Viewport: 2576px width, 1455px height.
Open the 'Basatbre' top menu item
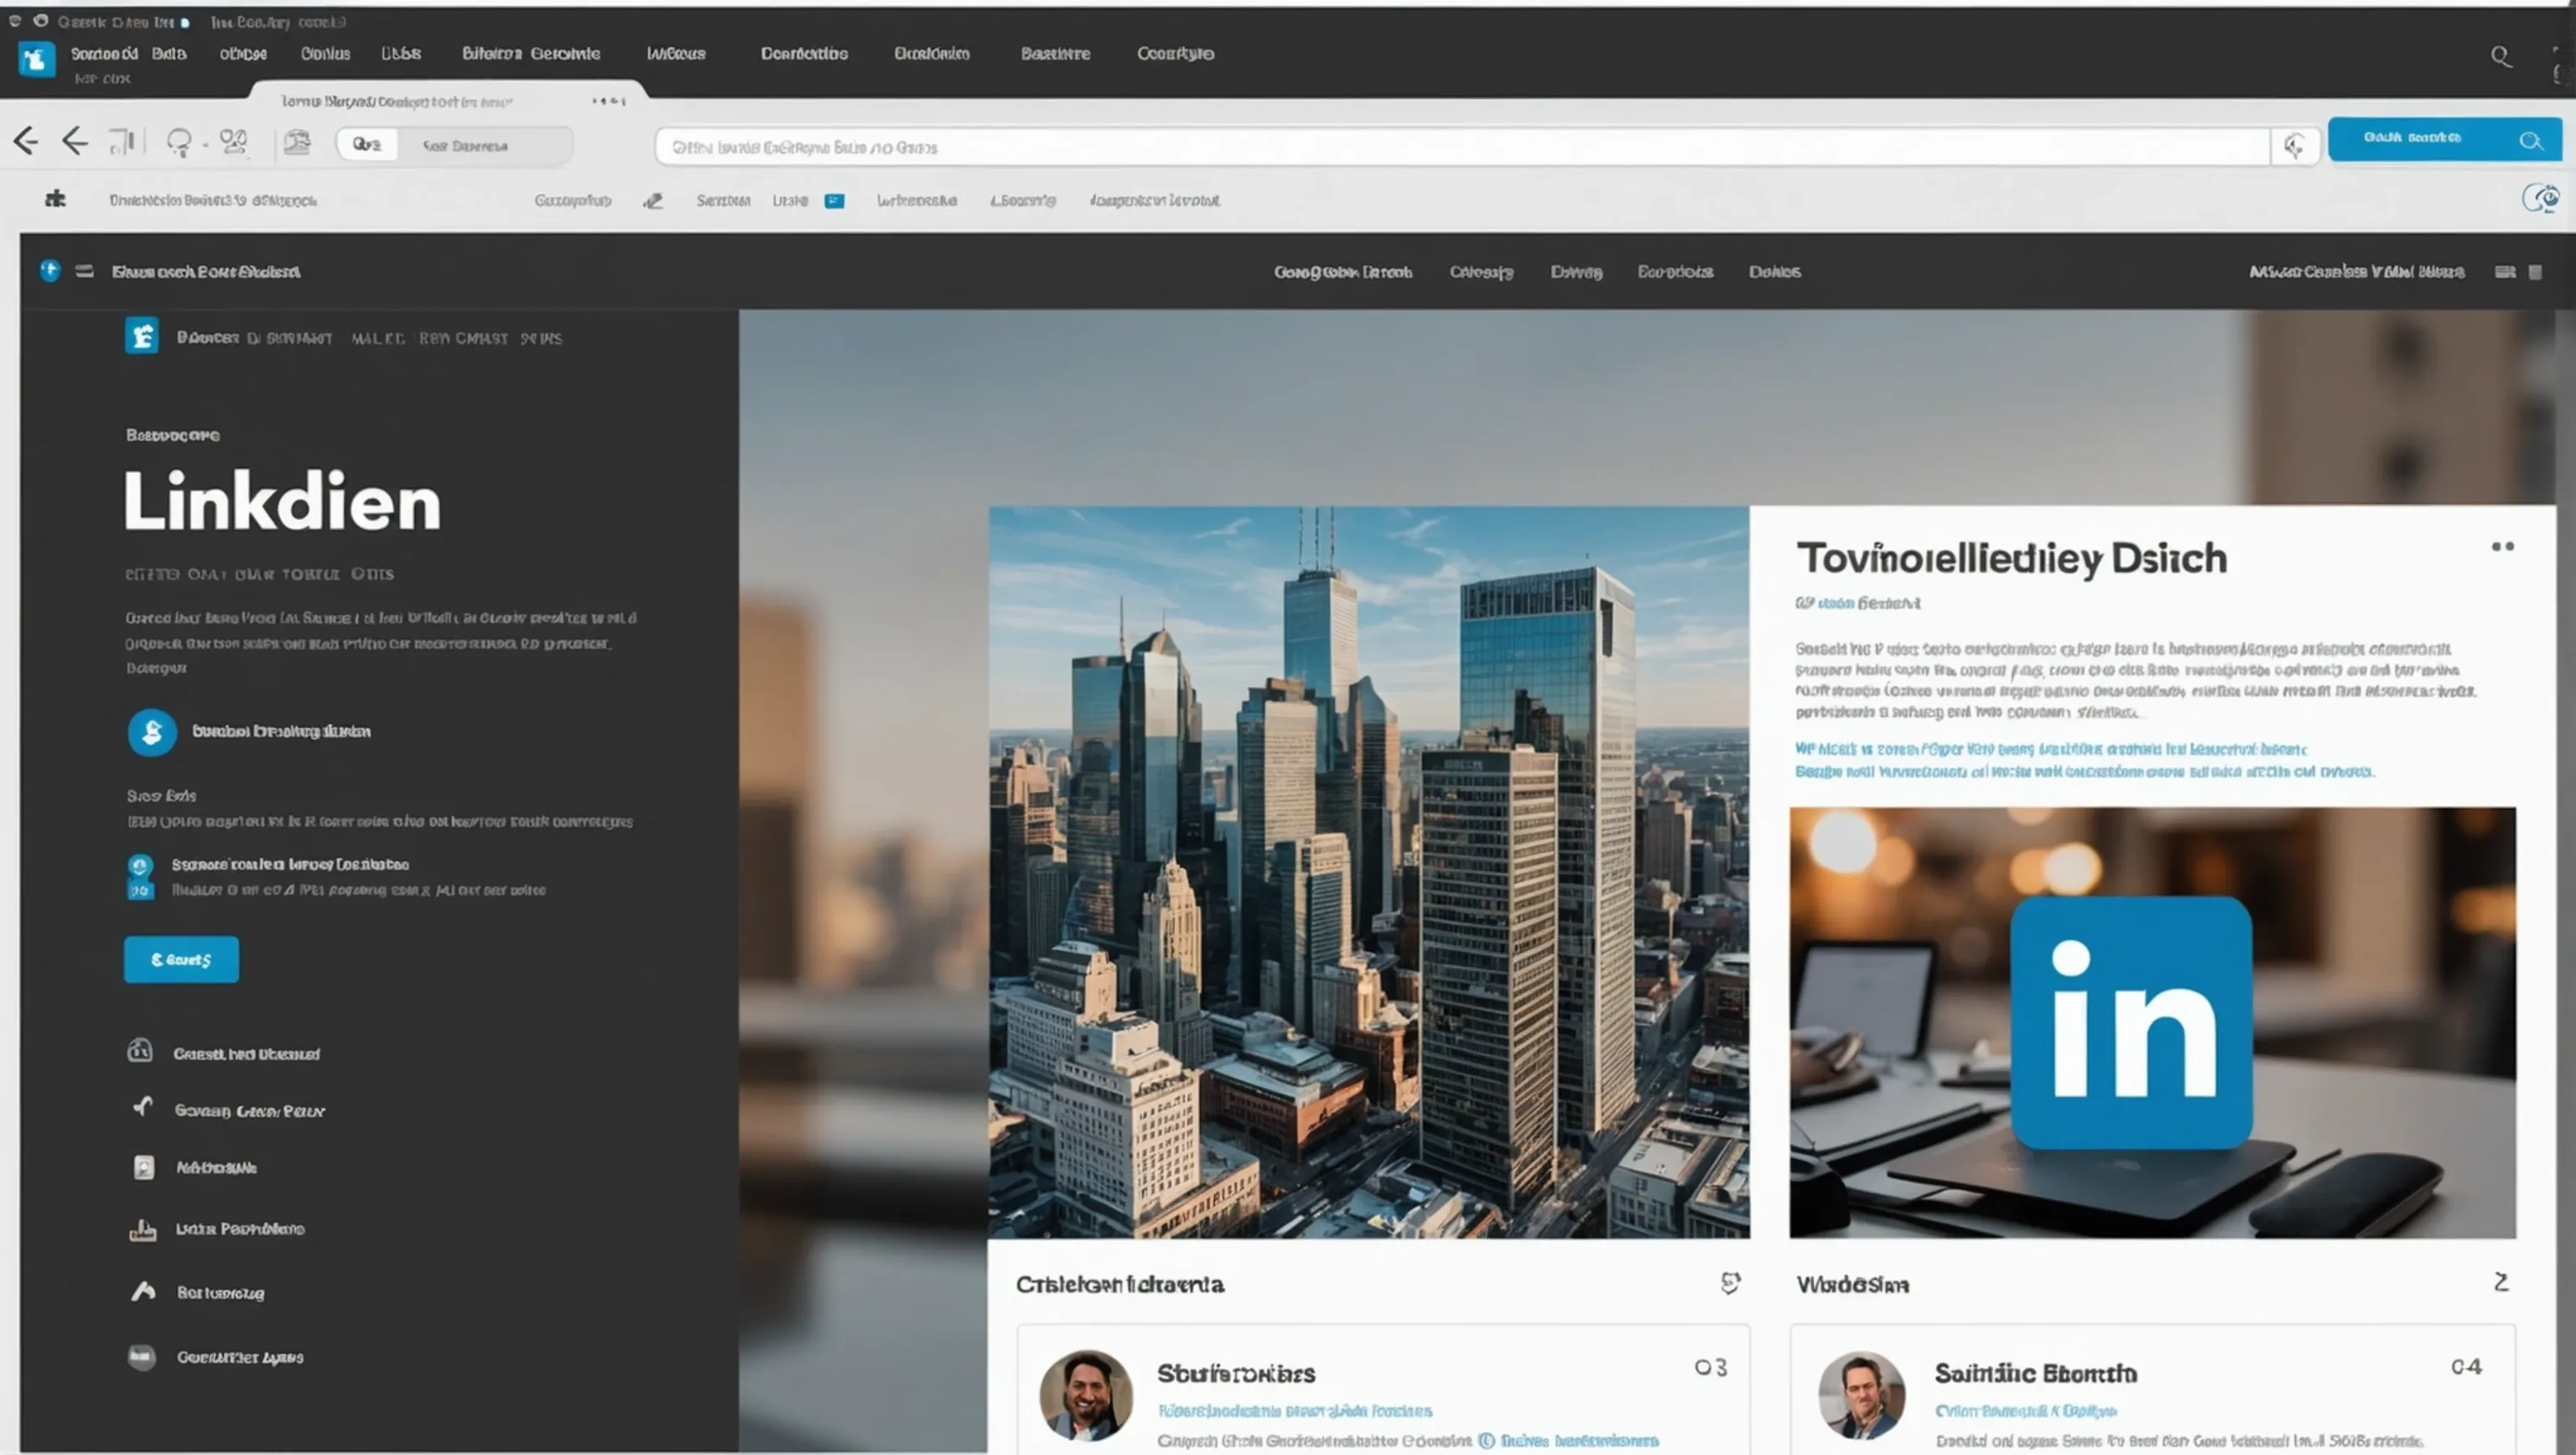coord(1055,54)
